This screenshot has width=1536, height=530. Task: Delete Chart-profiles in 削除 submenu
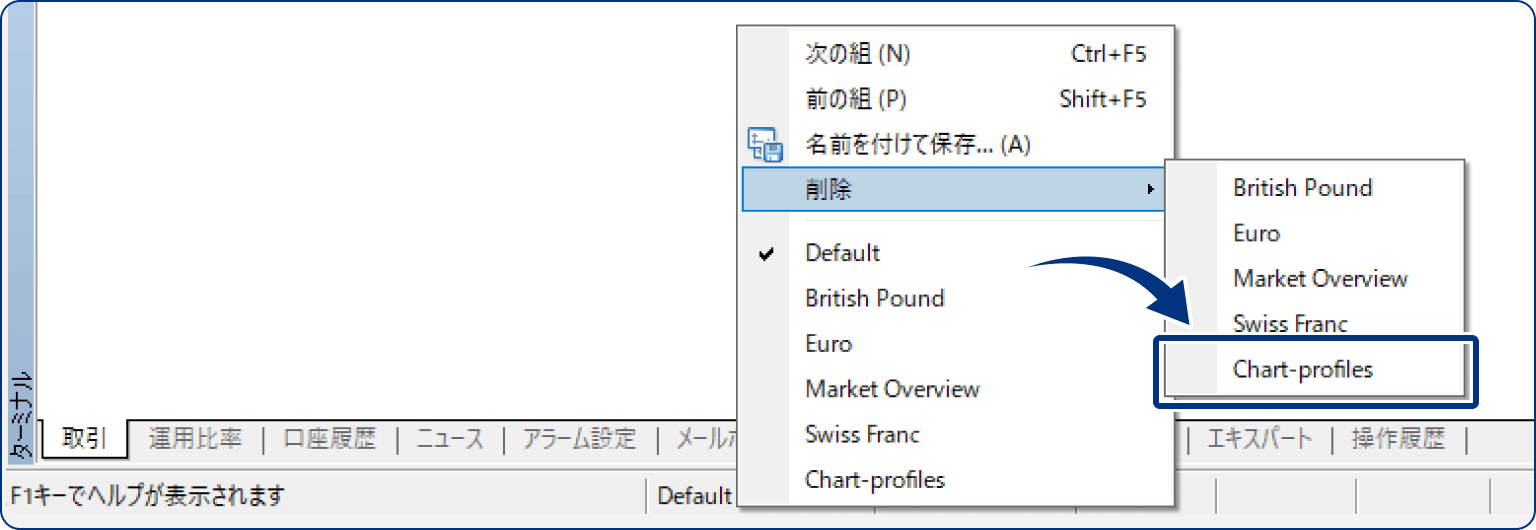[x=1314, y=369]
